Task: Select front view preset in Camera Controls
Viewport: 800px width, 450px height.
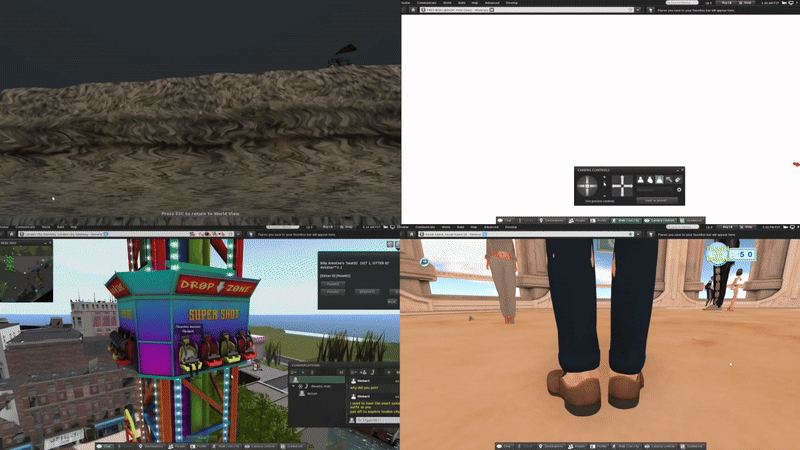Action: click(641, 180)
